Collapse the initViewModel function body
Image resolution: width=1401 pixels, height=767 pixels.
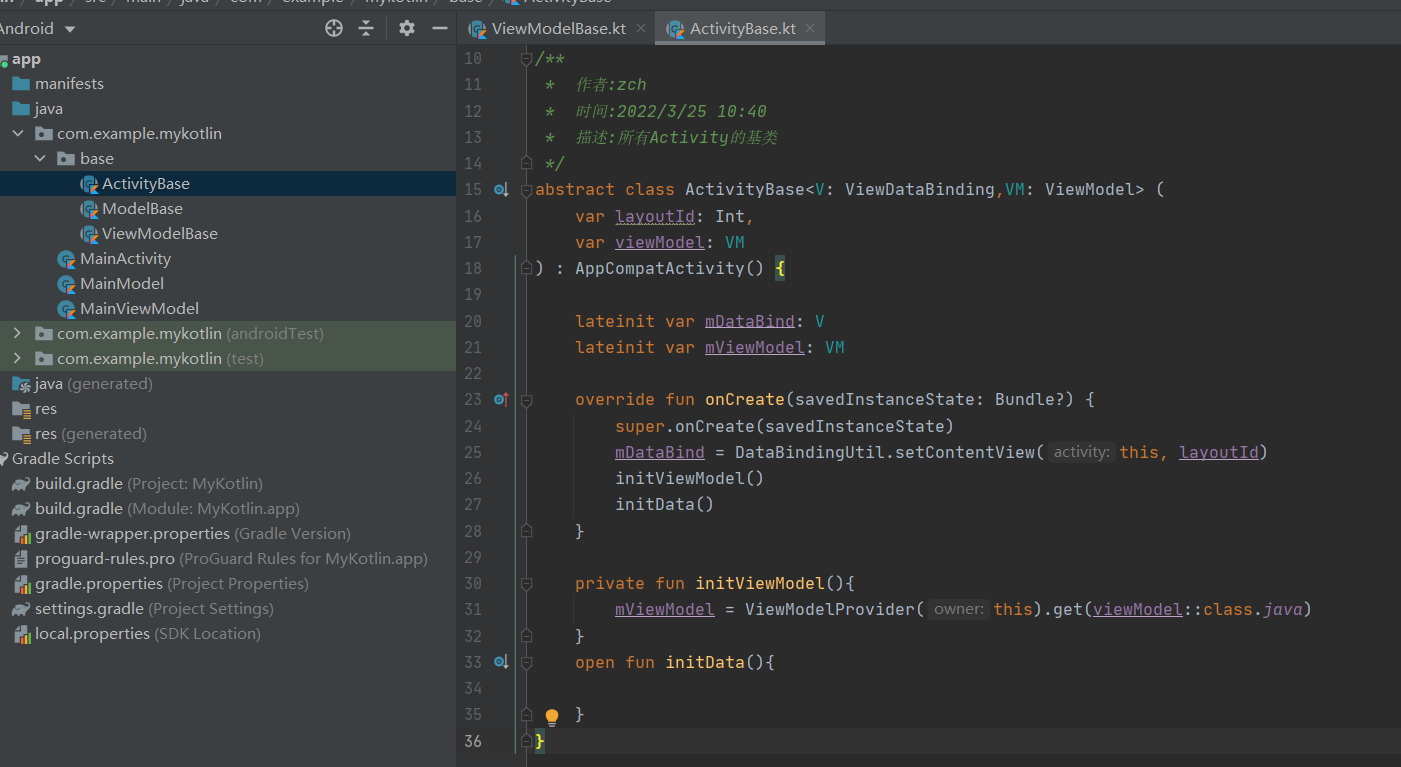(526, 583)
